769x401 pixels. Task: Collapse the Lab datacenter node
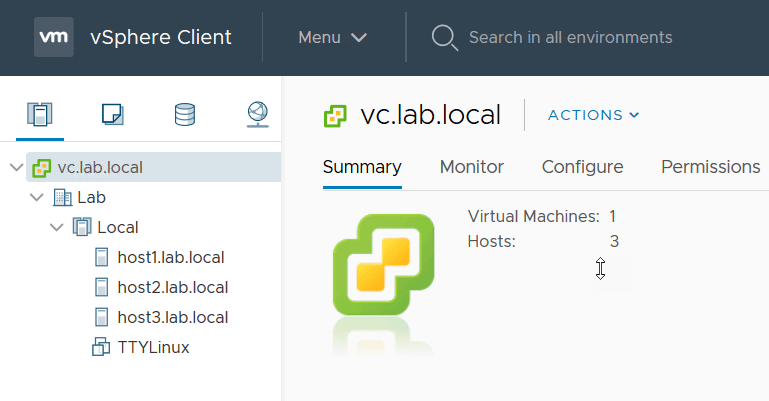pos(37,198)
